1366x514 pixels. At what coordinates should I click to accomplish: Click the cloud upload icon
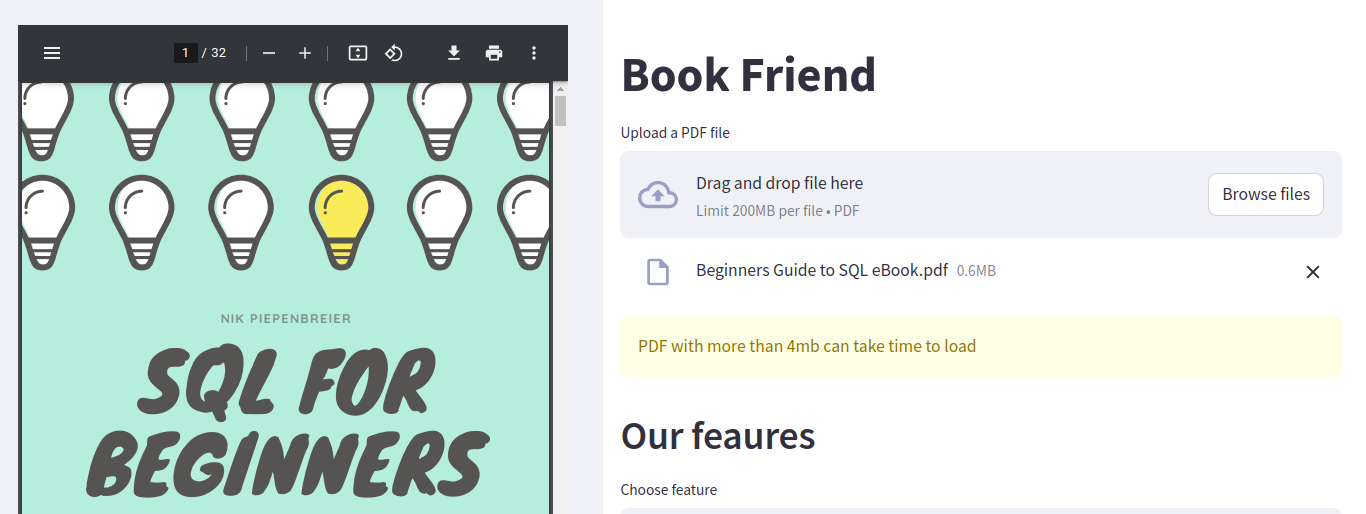658,194
